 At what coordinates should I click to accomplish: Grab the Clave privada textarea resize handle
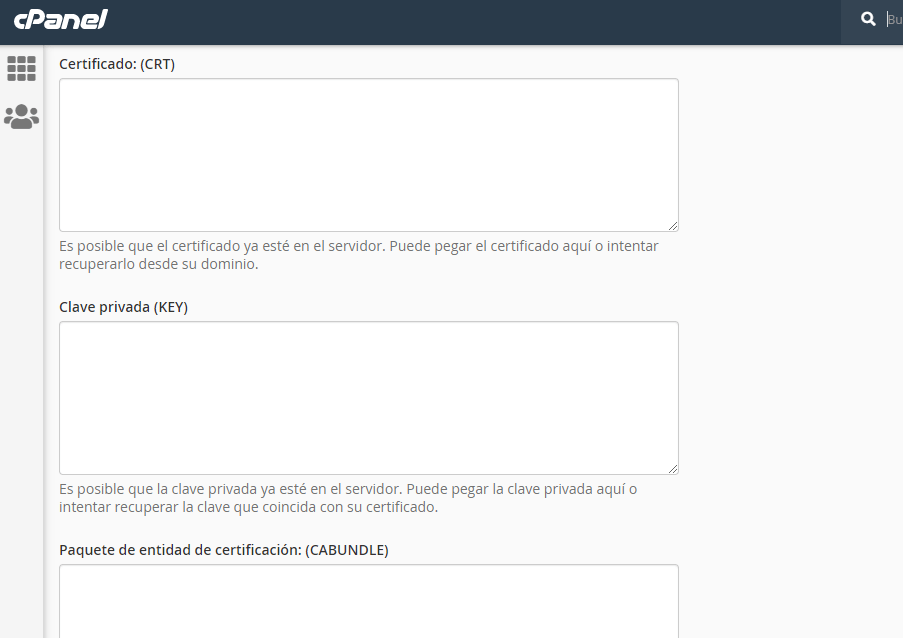click(x=673, y=469)
